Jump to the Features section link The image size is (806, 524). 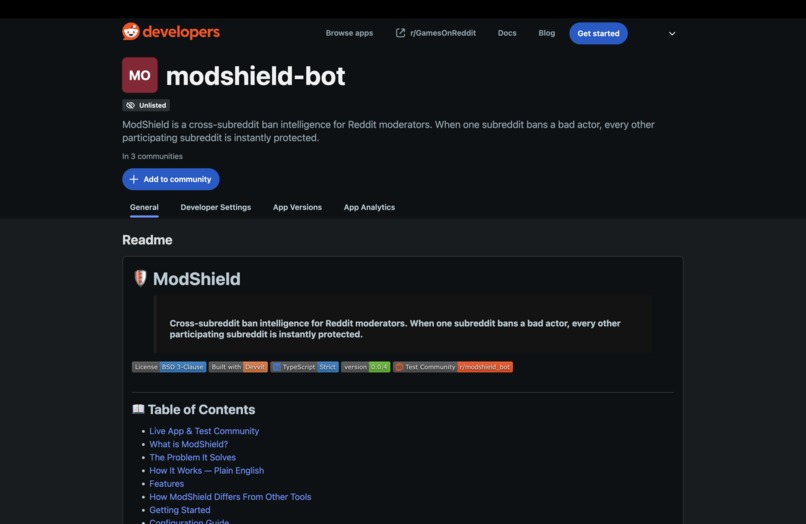(167, 483)
